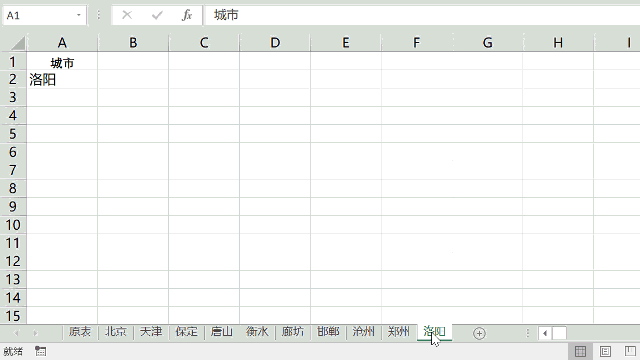The image size is (640, 360).
Task: Select cell A2 with 洛阳
Action: click(62, 79)
